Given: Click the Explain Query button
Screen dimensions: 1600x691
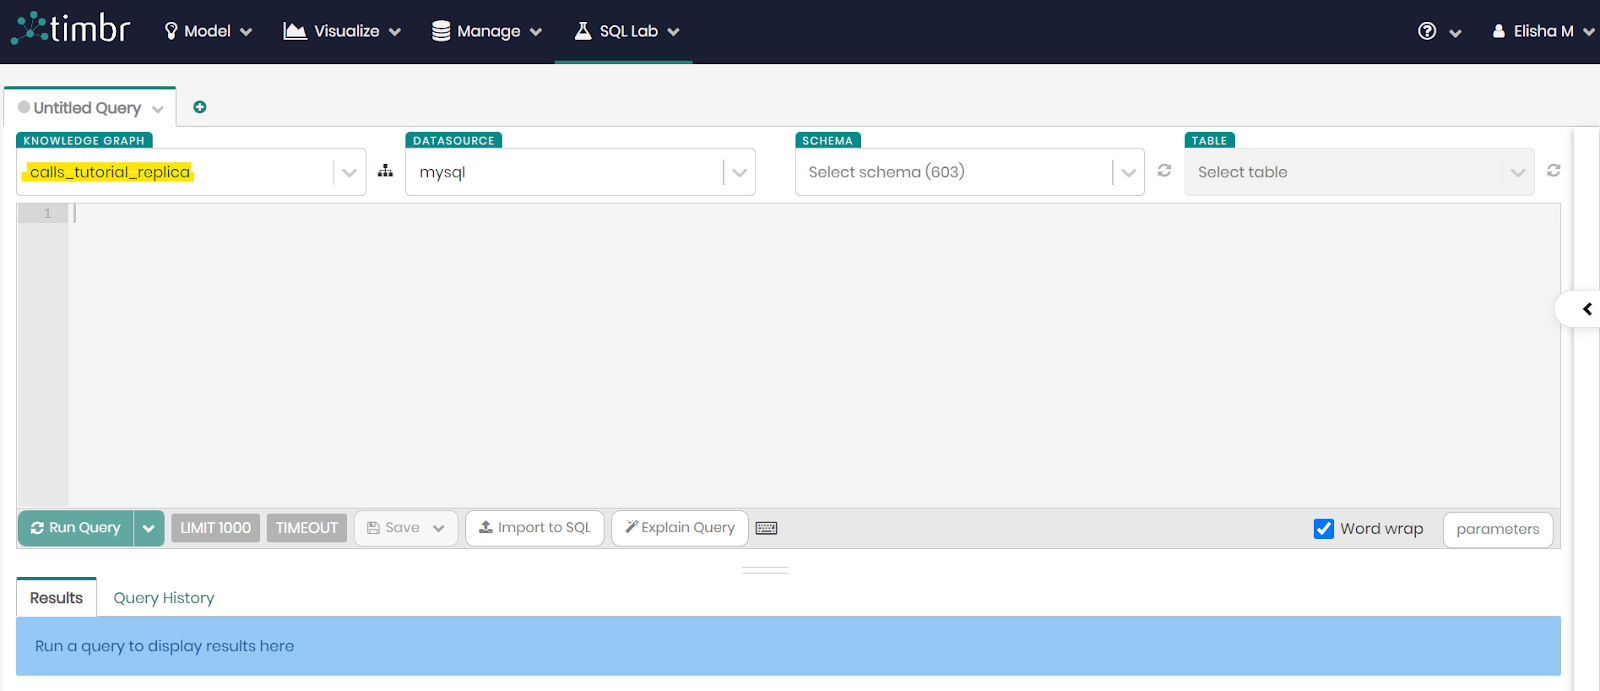Looking at the screenshot, I should 680,528.
